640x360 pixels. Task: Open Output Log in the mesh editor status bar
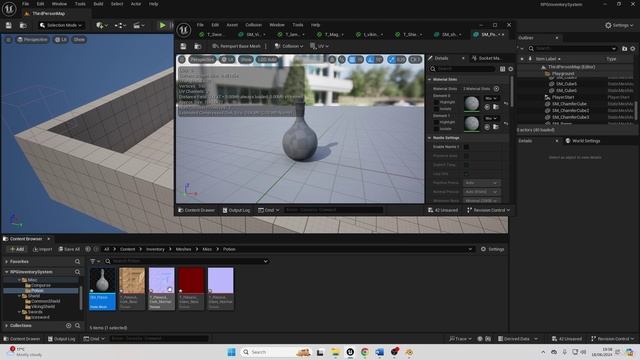click(236, 210)
